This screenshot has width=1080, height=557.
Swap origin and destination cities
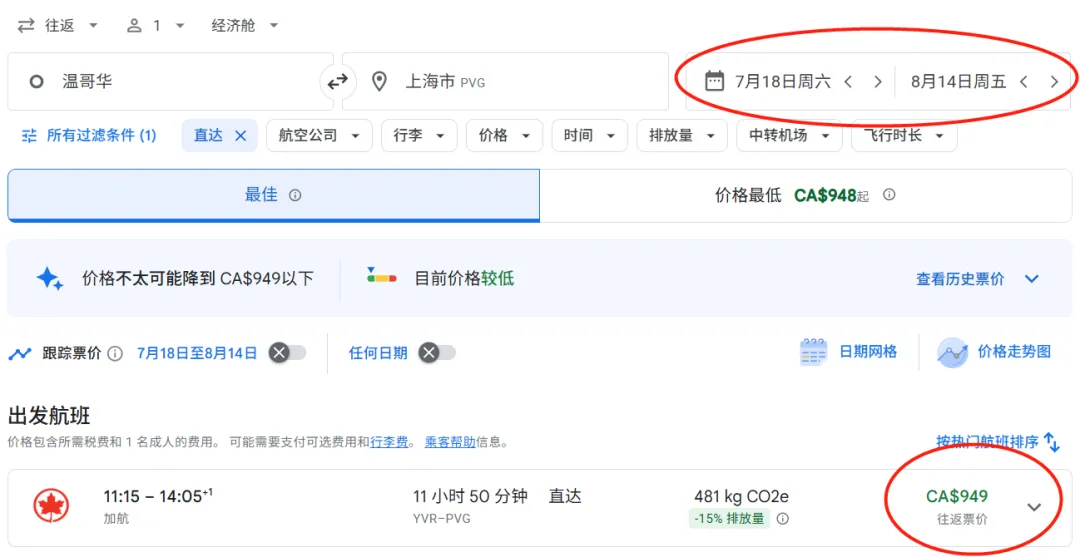(x=338, y=82)
